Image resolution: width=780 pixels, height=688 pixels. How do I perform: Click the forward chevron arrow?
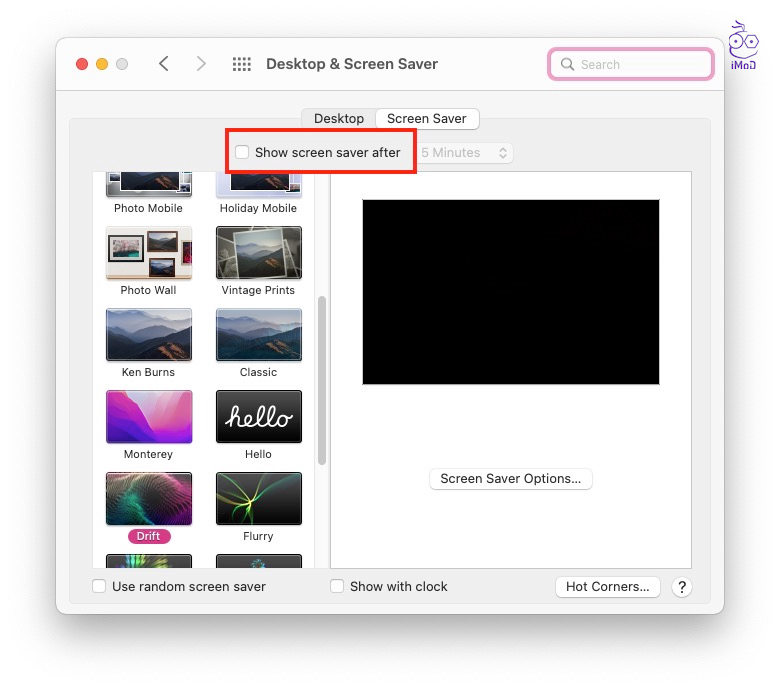pyautogui.click(x=201, y=64)
